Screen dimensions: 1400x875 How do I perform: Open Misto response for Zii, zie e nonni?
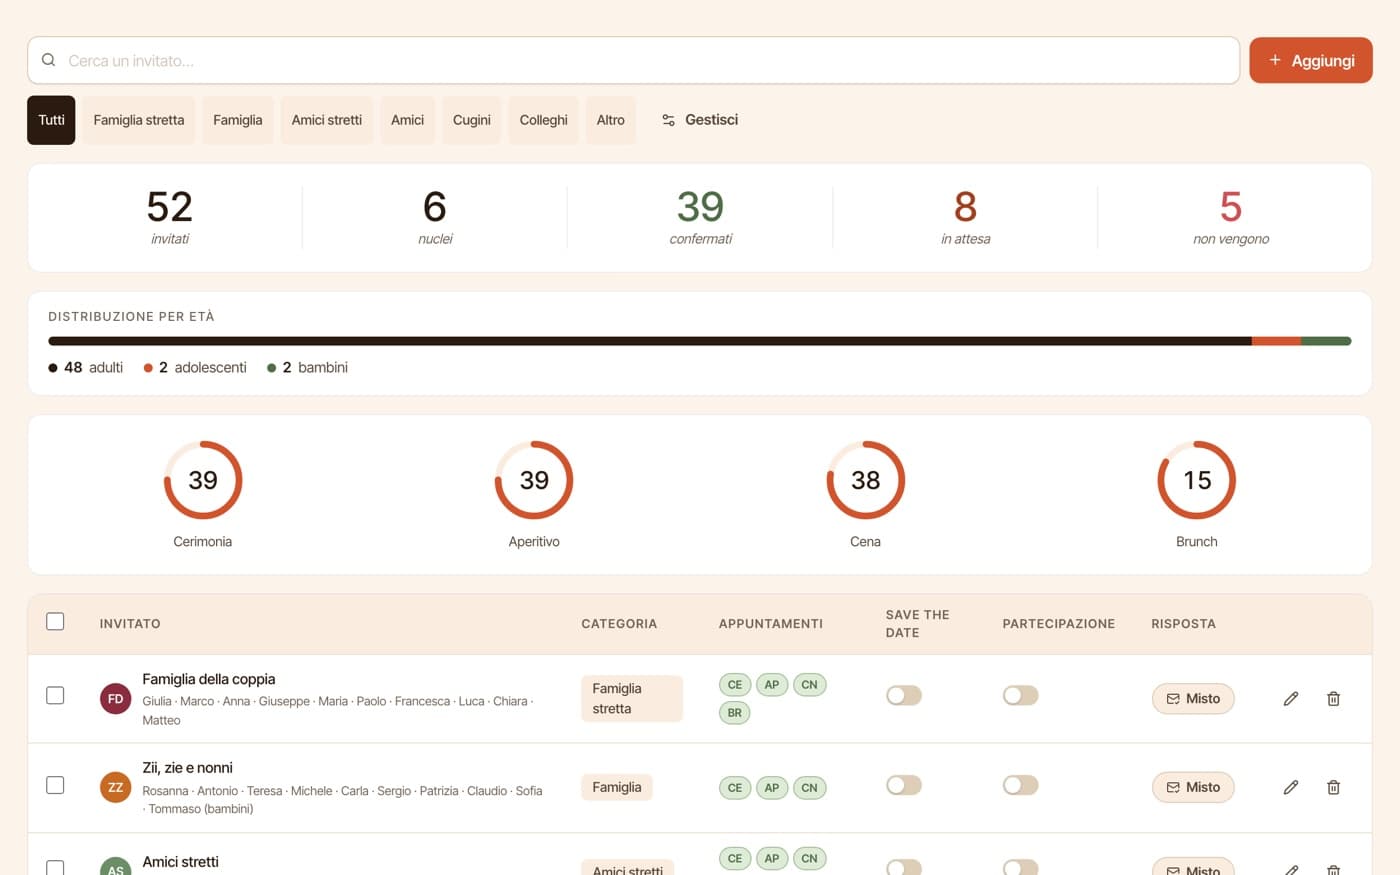[x=1193, y=787]
